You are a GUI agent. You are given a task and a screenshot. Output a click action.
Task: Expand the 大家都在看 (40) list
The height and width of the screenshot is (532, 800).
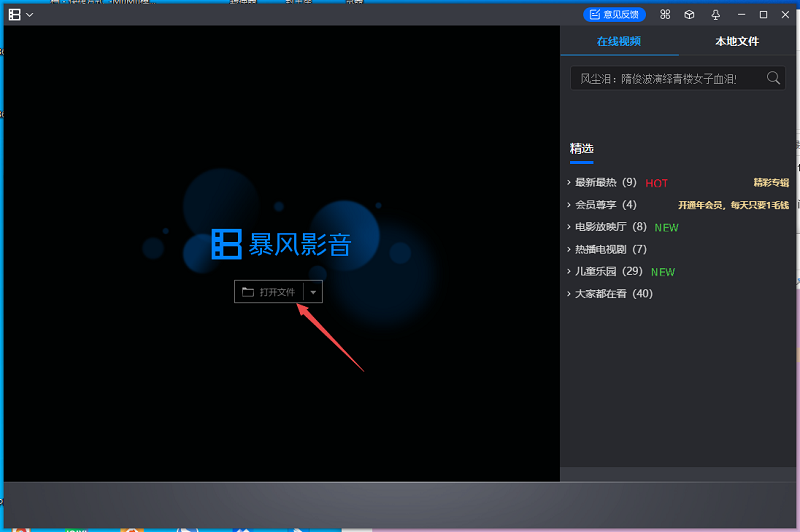tap(569, 293)
